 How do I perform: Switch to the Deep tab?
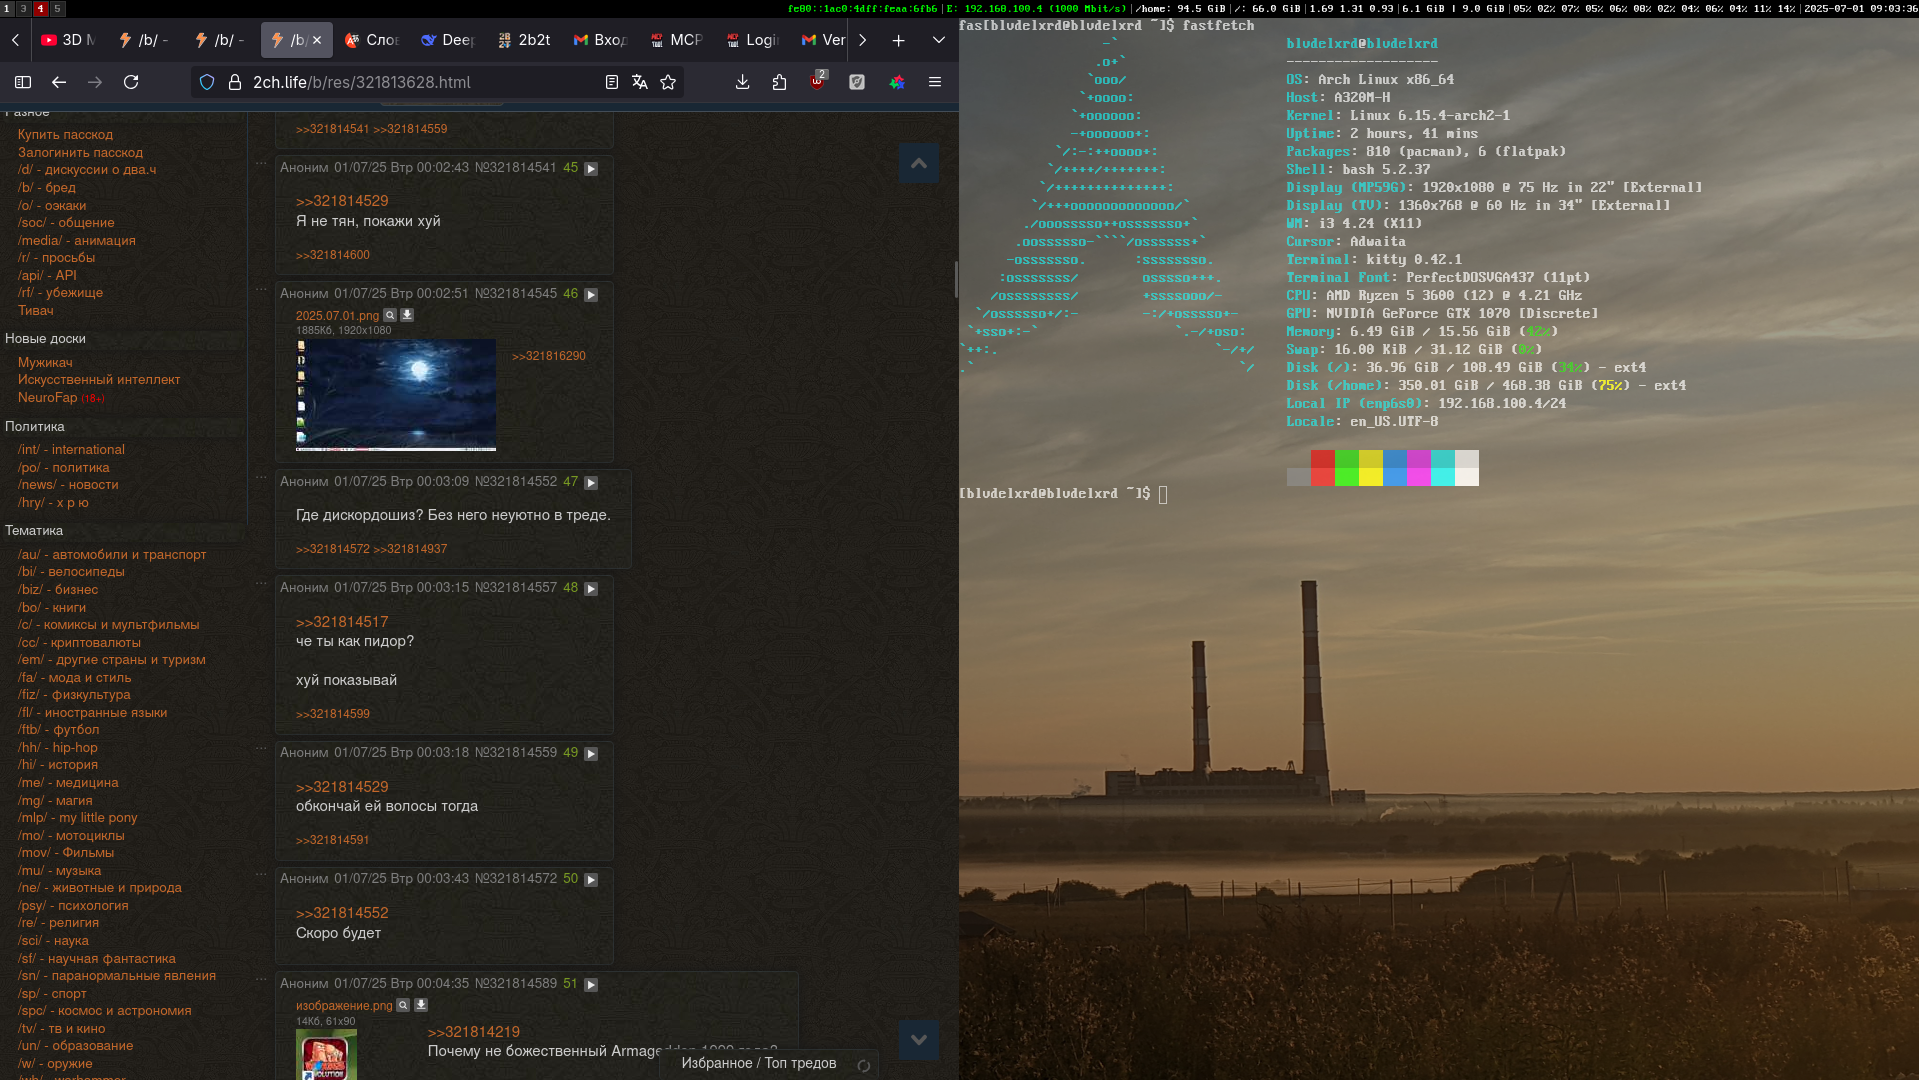[448, 40]
